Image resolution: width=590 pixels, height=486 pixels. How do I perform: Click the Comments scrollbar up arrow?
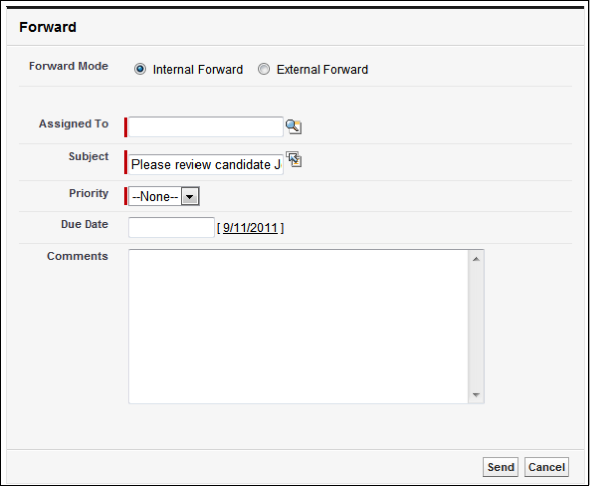click(476, 259)
